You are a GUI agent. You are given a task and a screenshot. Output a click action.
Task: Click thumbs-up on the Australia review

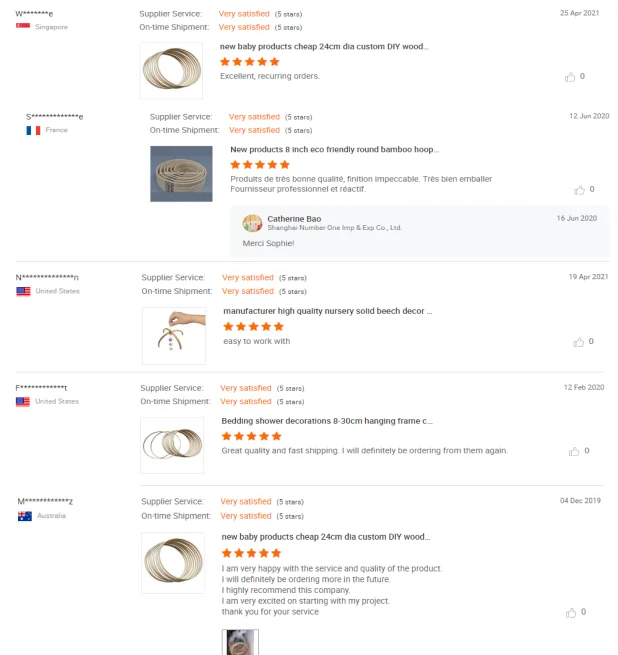570,612
